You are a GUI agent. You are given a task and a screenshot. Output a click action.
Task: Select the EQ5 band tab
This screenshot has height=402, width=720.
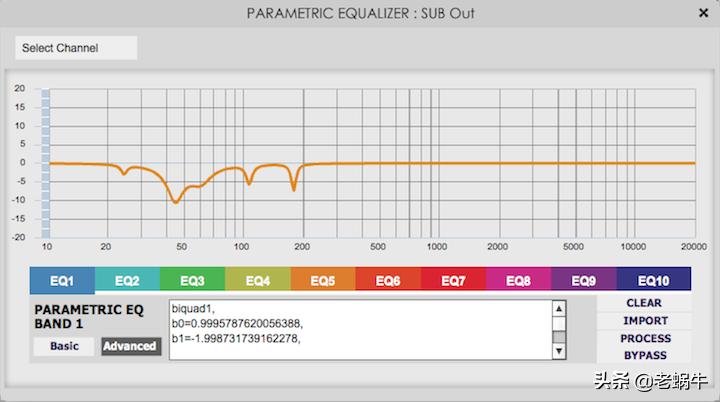click(x=323, y=279)
